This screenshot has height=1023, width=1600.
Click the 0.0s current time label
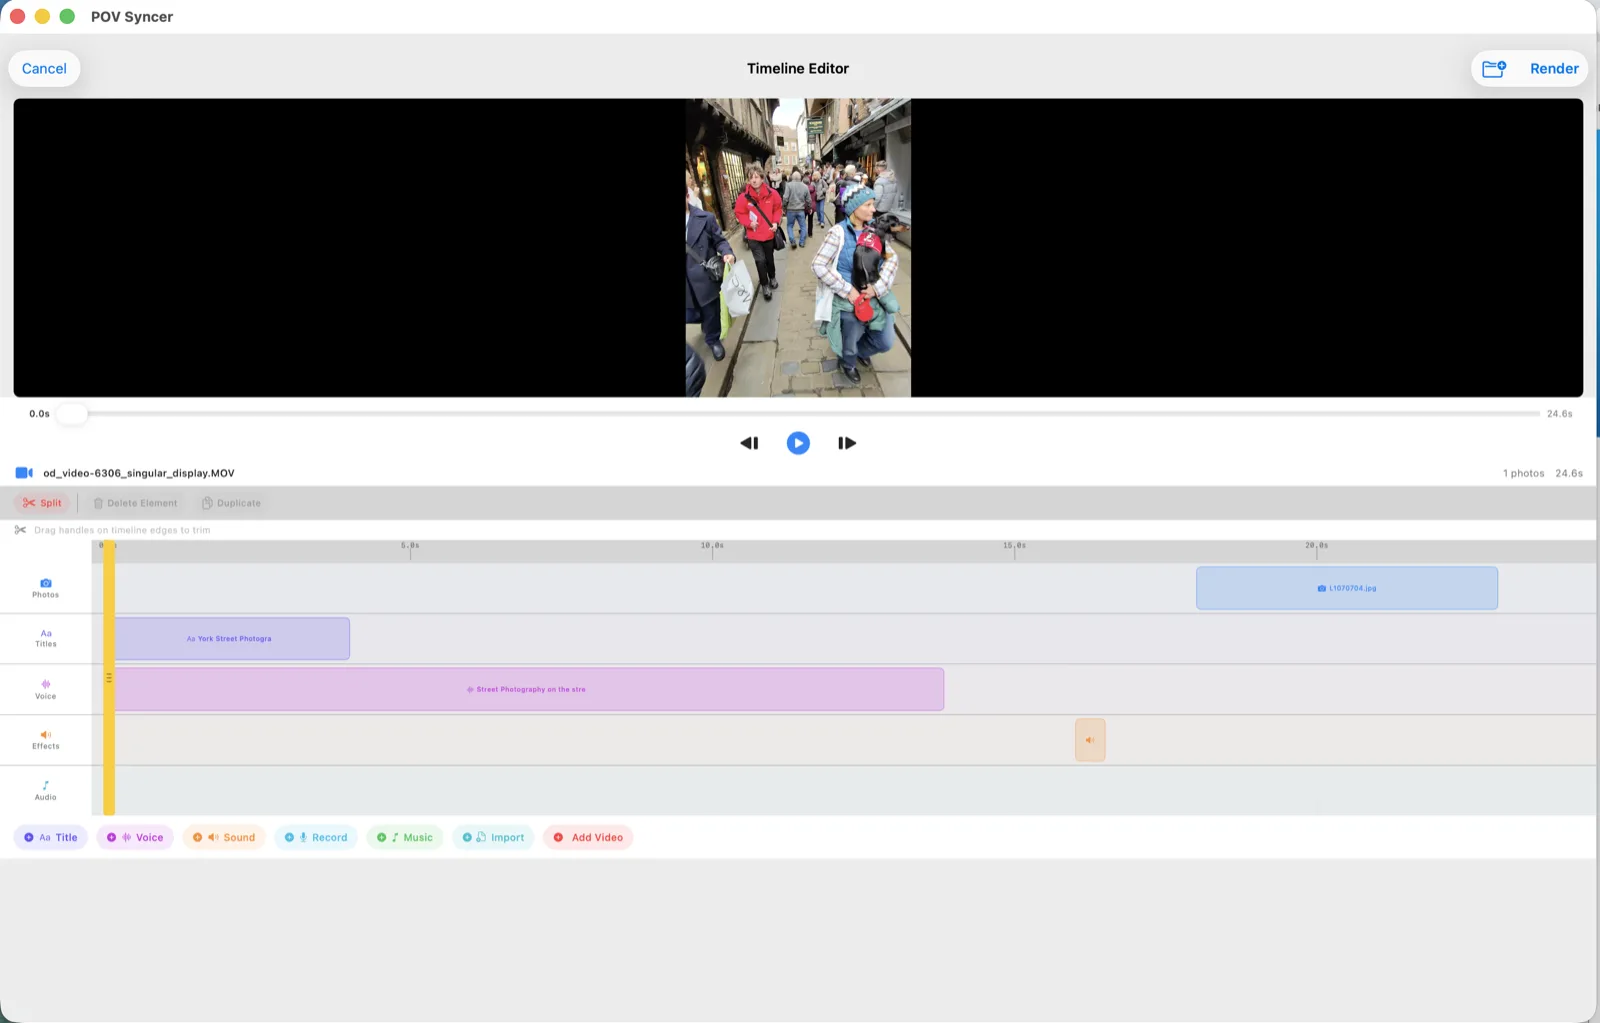tap(39, 413)
